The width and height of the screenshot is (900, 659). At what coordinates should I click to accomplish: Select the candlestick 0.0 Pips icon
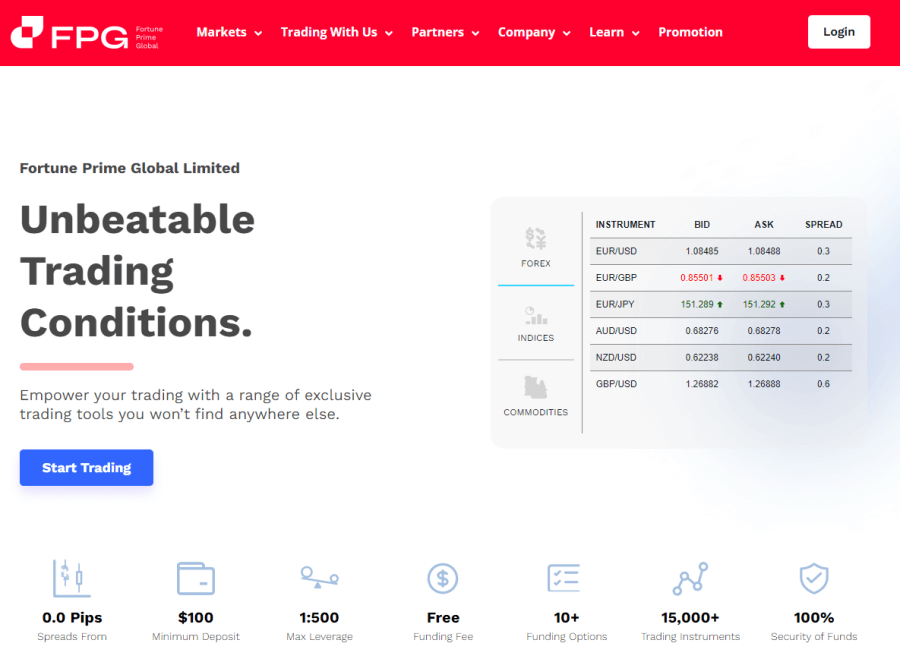pos(72,579)
